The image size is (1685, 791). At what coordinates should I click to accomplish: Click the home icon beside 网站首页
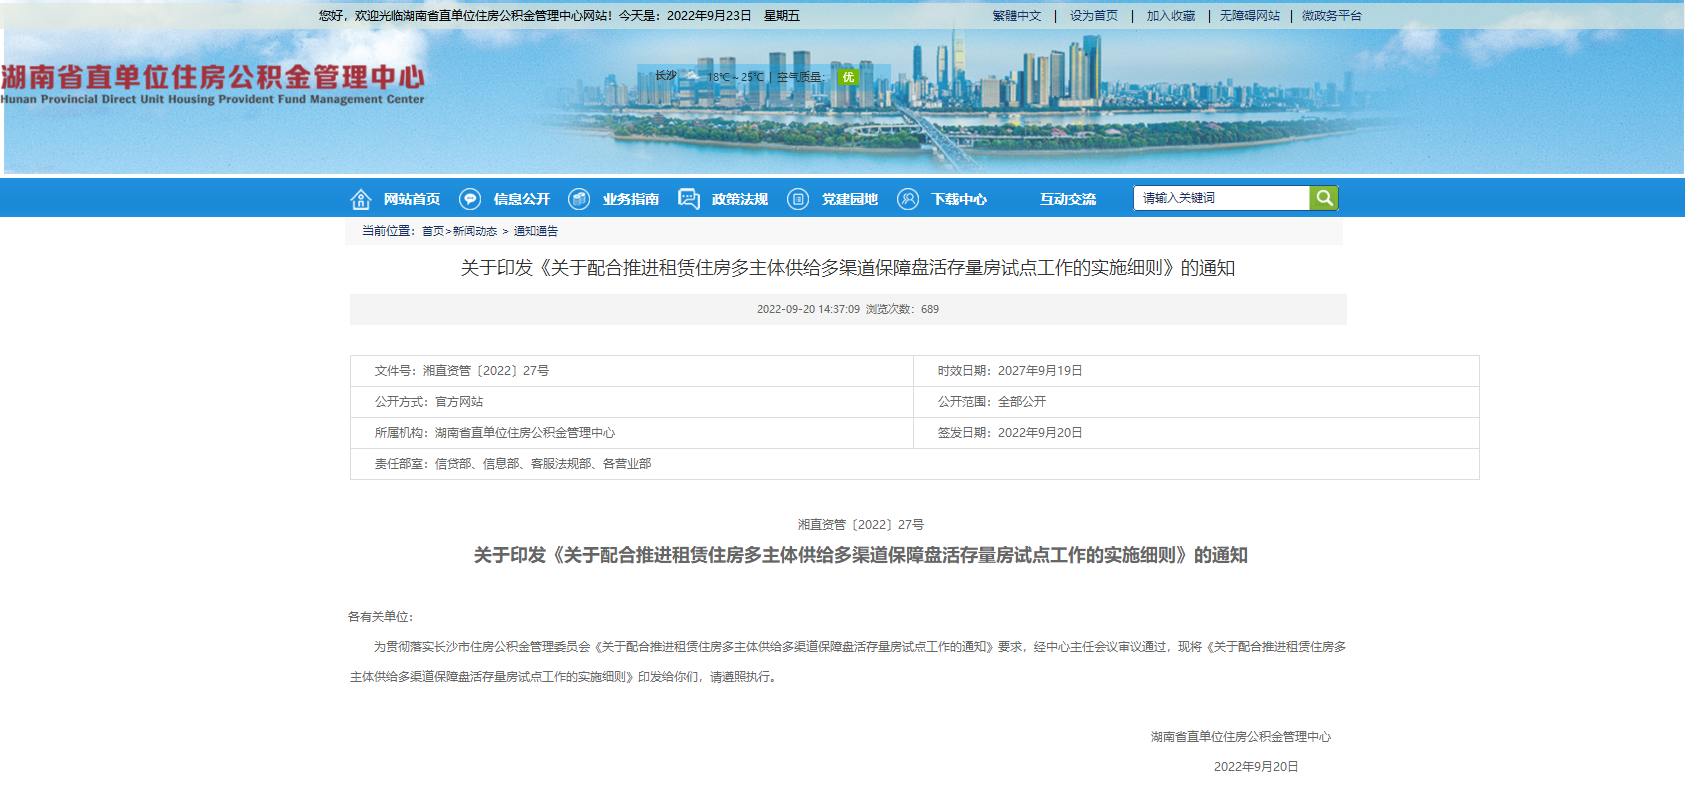tap(361, 199)
